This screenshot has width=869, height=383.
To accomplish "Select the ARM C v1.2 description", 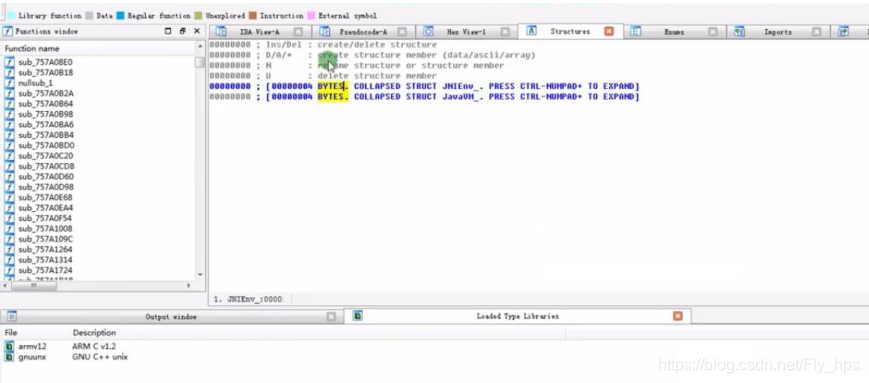I will (94, 346).
